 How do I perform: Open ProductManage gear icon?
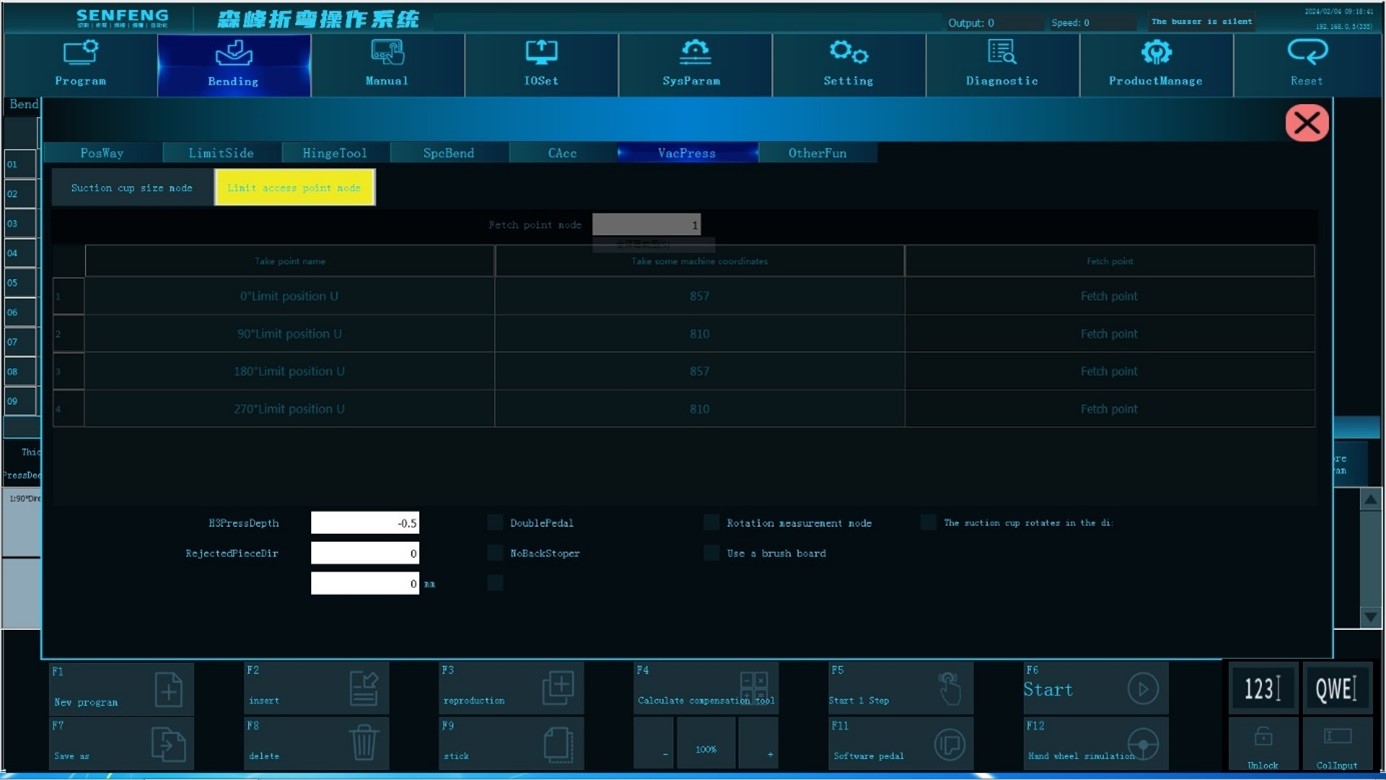[1156, 52]
